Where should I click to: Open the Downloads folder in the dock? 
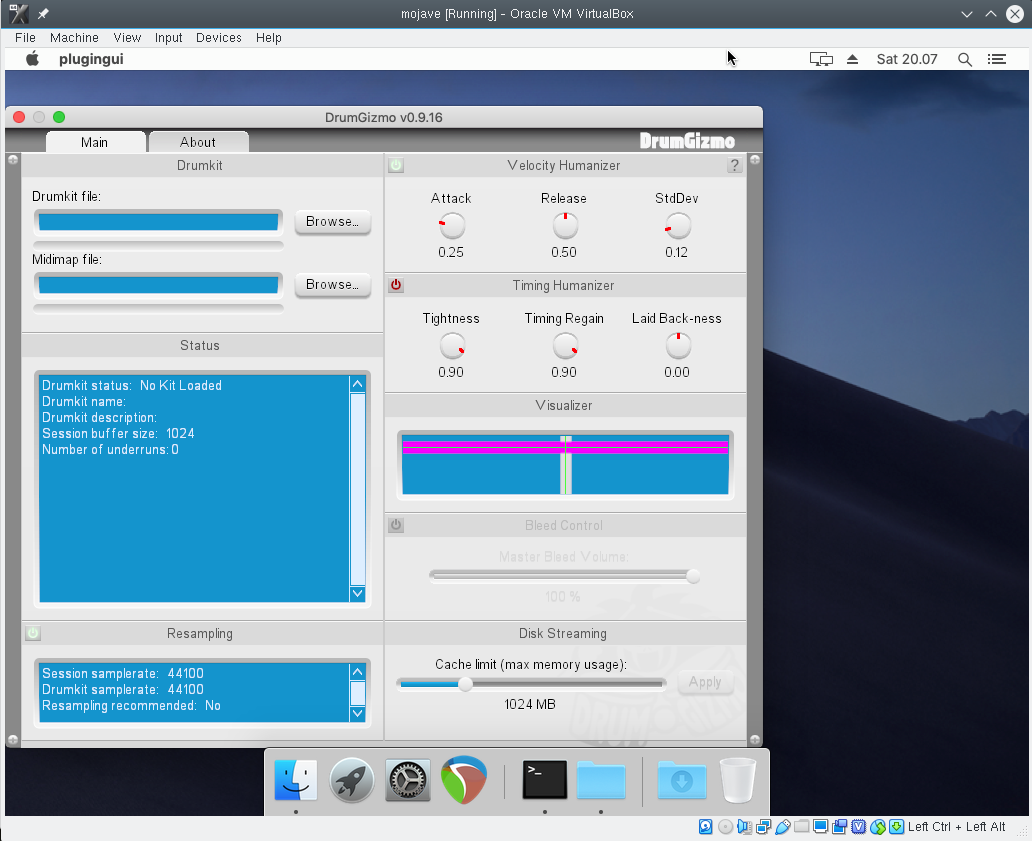tap(682, 780)
